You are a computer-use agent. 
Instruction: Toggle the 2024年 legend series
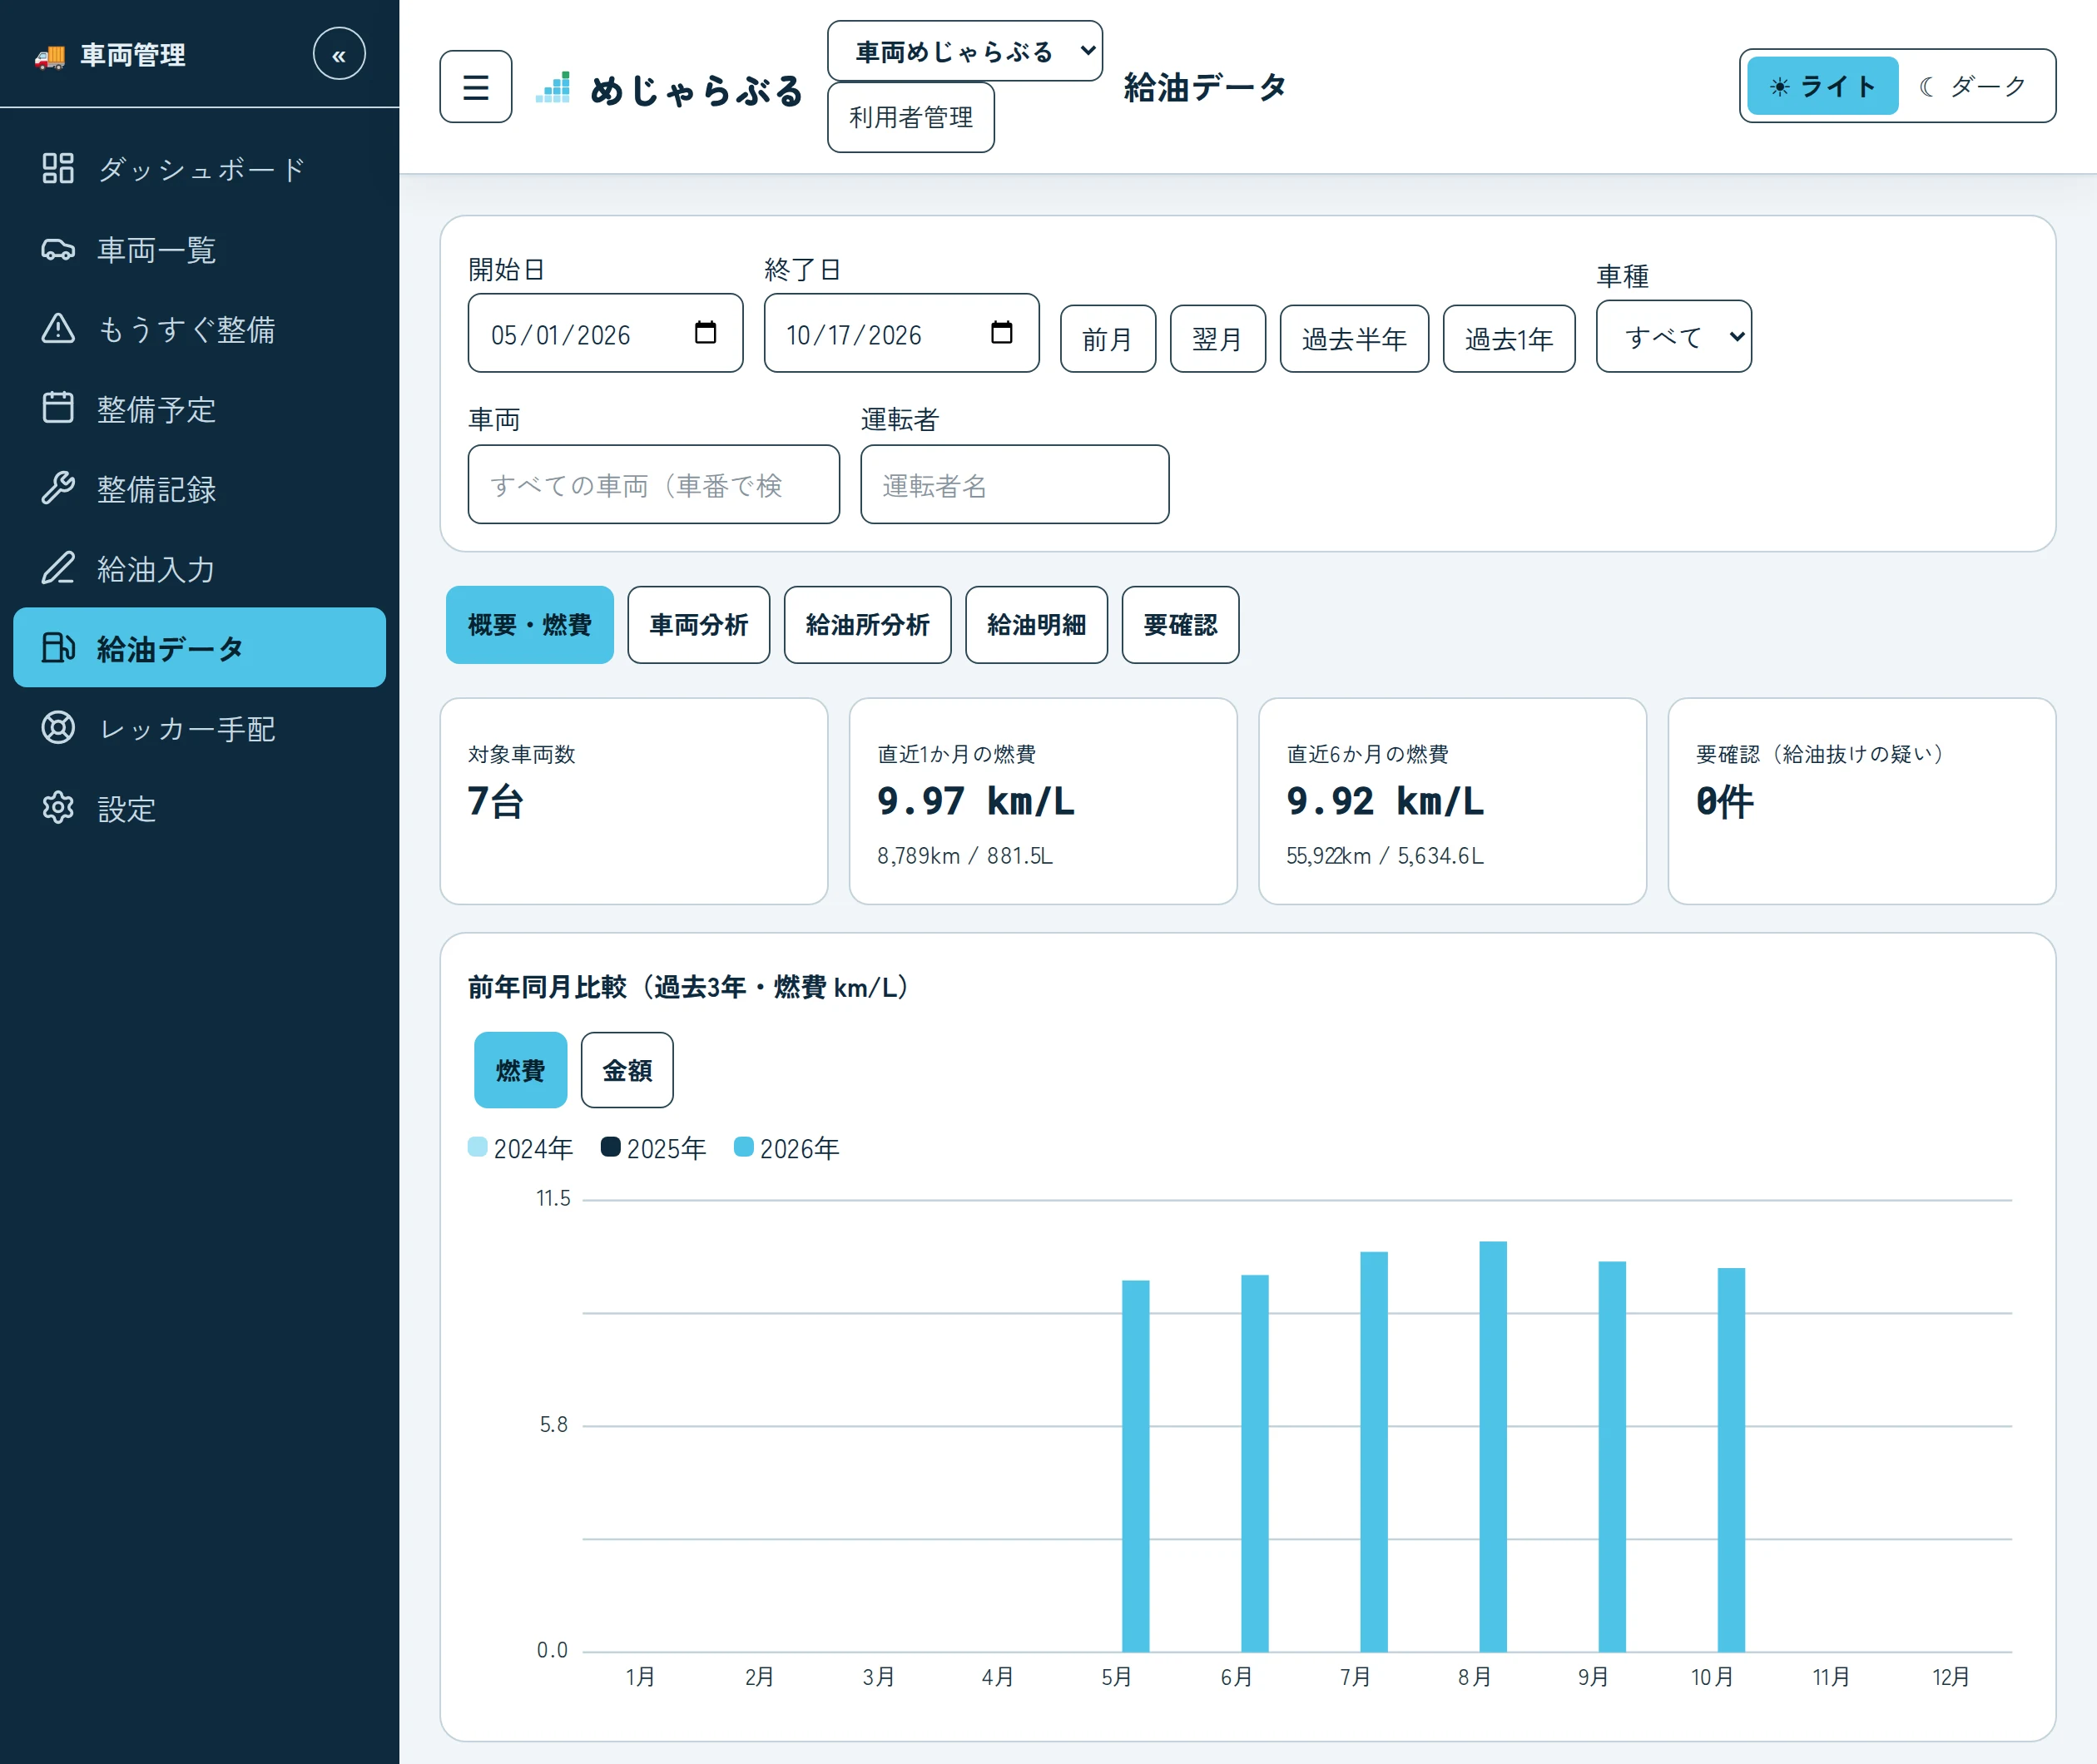pos(520,1148)
